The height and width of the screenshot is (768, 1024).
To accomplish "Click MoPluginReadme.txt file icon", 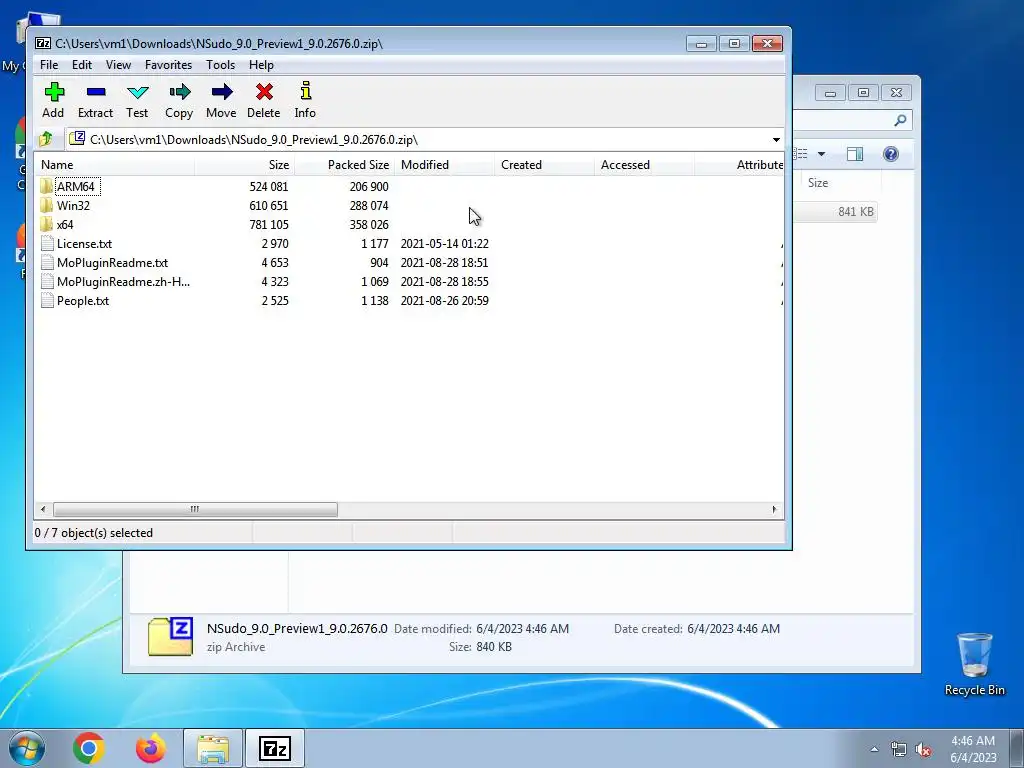I will 46,263.
